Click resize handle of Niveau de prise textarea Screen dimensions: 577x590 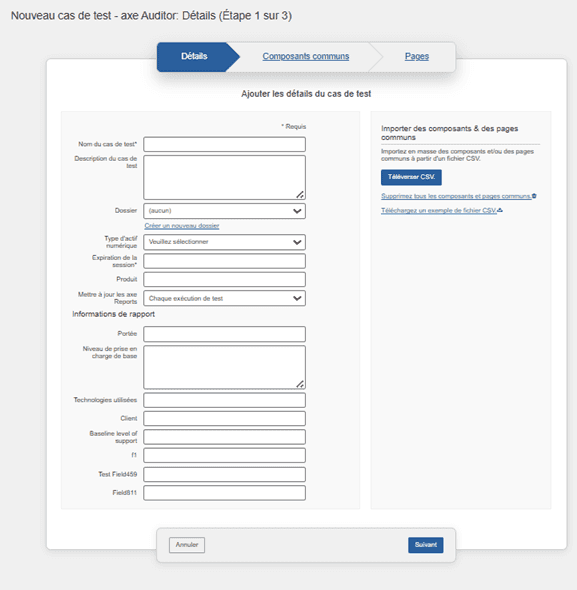300,384
